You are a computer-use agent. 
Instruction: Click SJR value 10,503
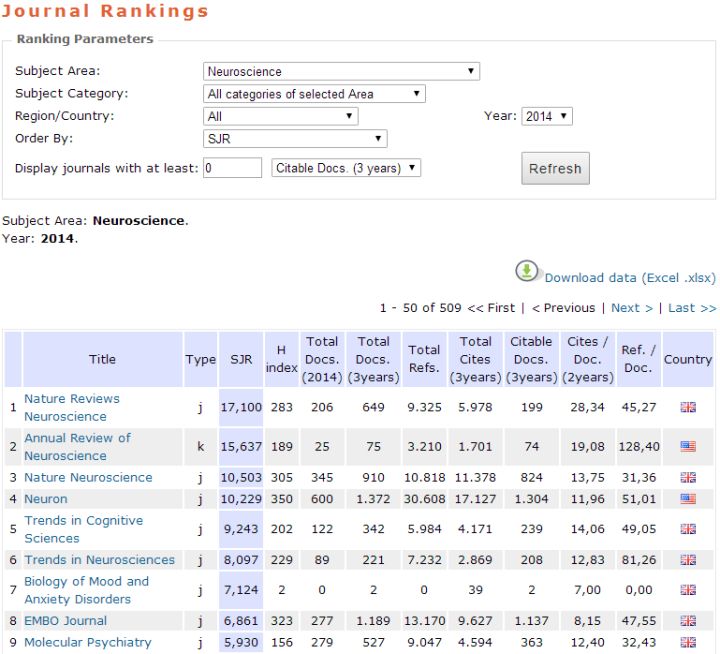tap(241, 478)
